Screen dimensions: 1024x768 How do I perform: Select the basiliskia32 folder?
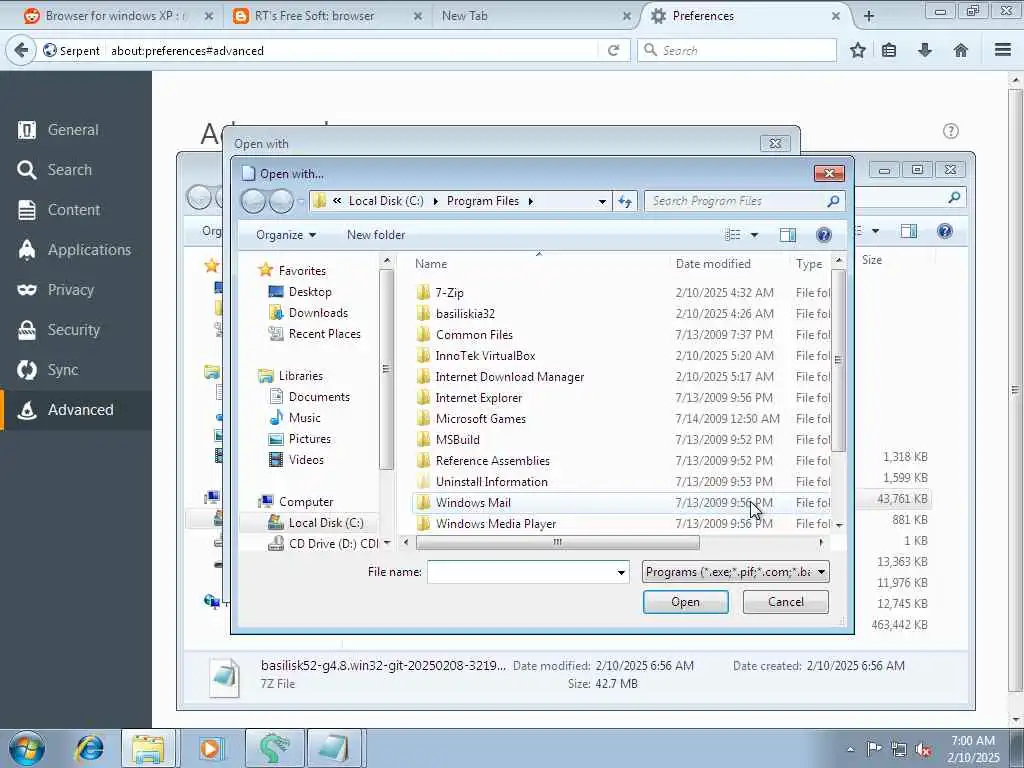622,313
